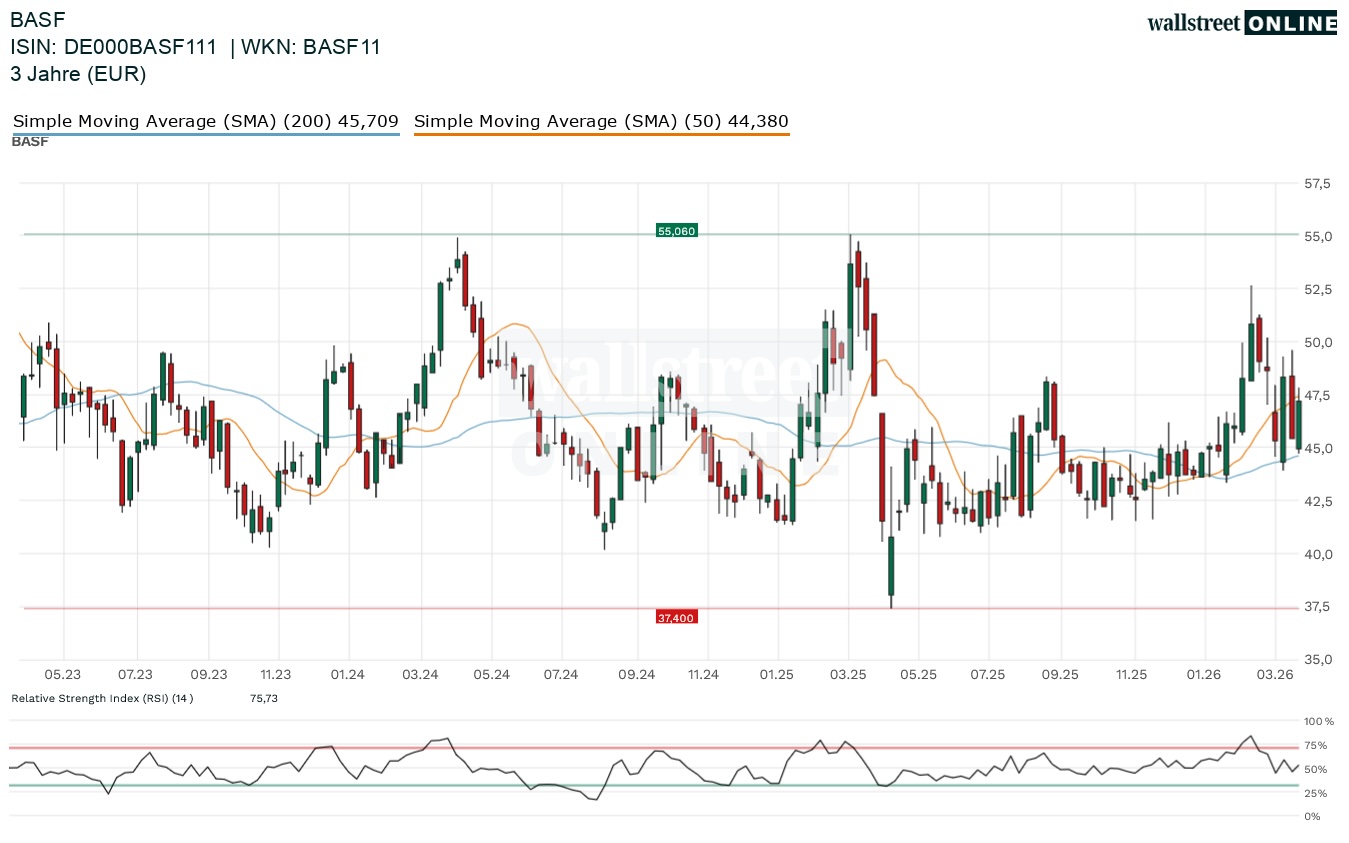
Task: Click the ISIN DE000BASF111 text
Action: 113,47
